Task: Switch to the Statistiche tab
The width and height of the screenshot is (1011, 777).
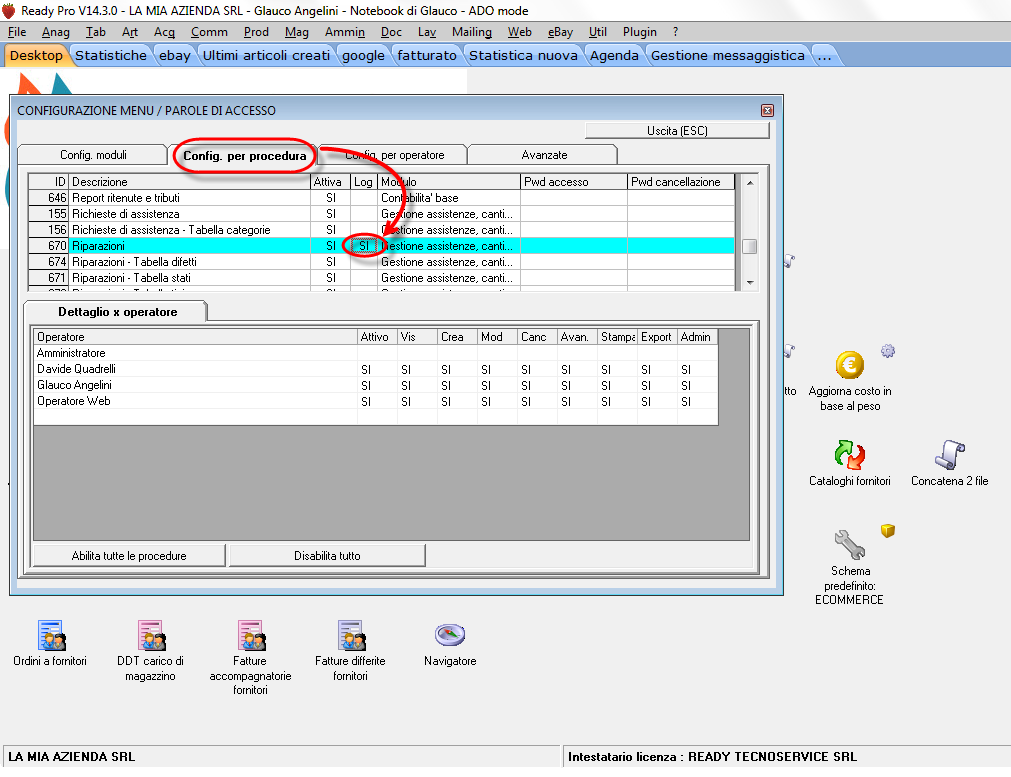Action: (111, 55)
